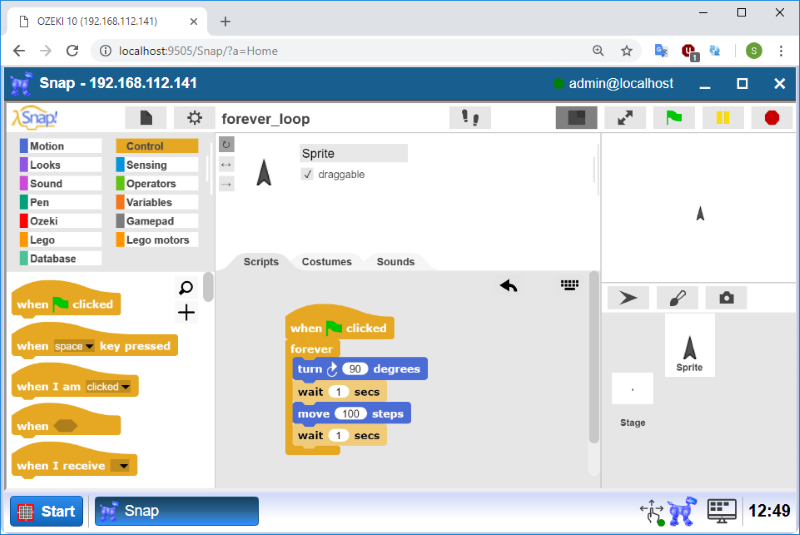Click the arrow sprite on stage
This screenshot has width=800, height=535.
(x=700, y=213)
